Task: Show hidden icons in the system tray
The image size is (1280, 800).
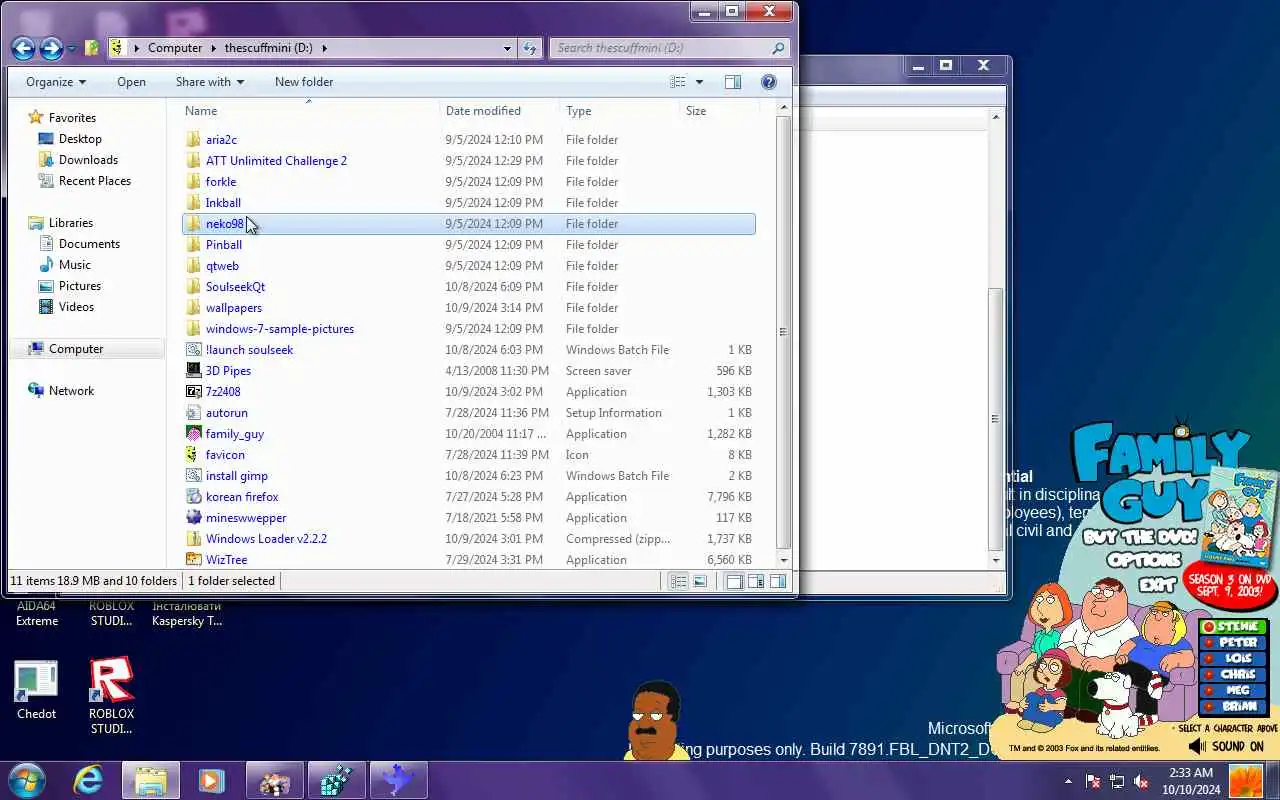Action: [x=1068, y=781]
